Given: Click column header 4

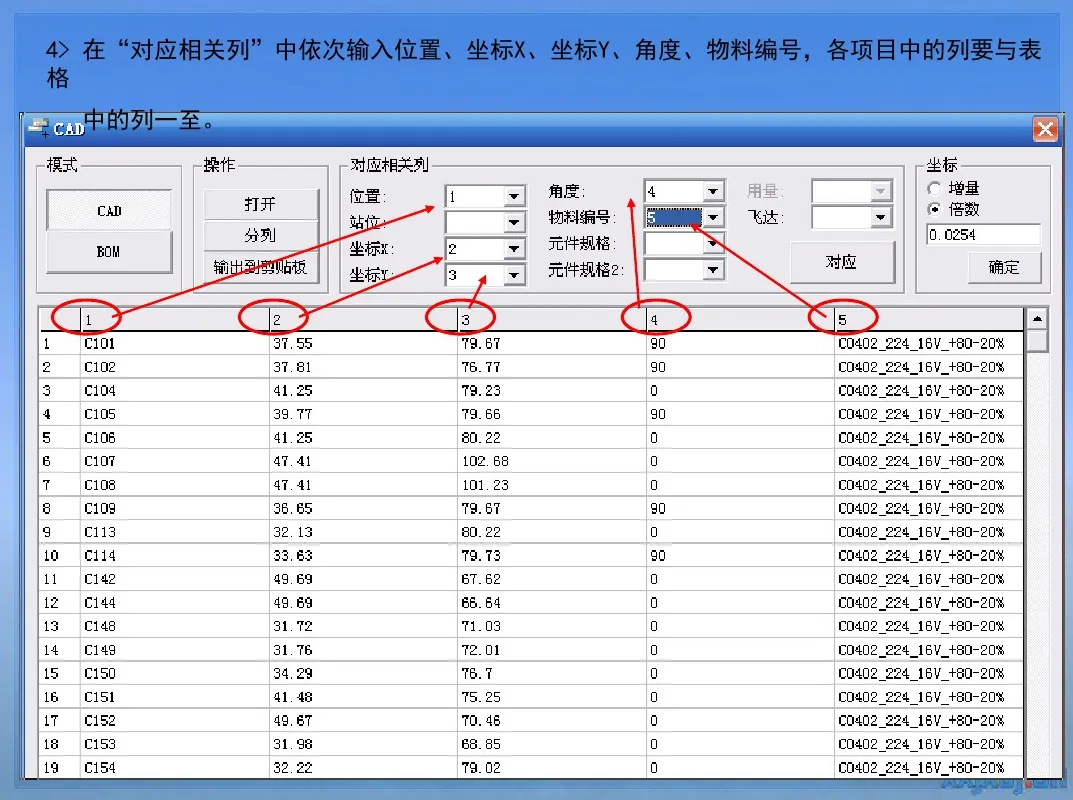Looking at the screenshot, I should pyautogui.click(x=740, y=320).
